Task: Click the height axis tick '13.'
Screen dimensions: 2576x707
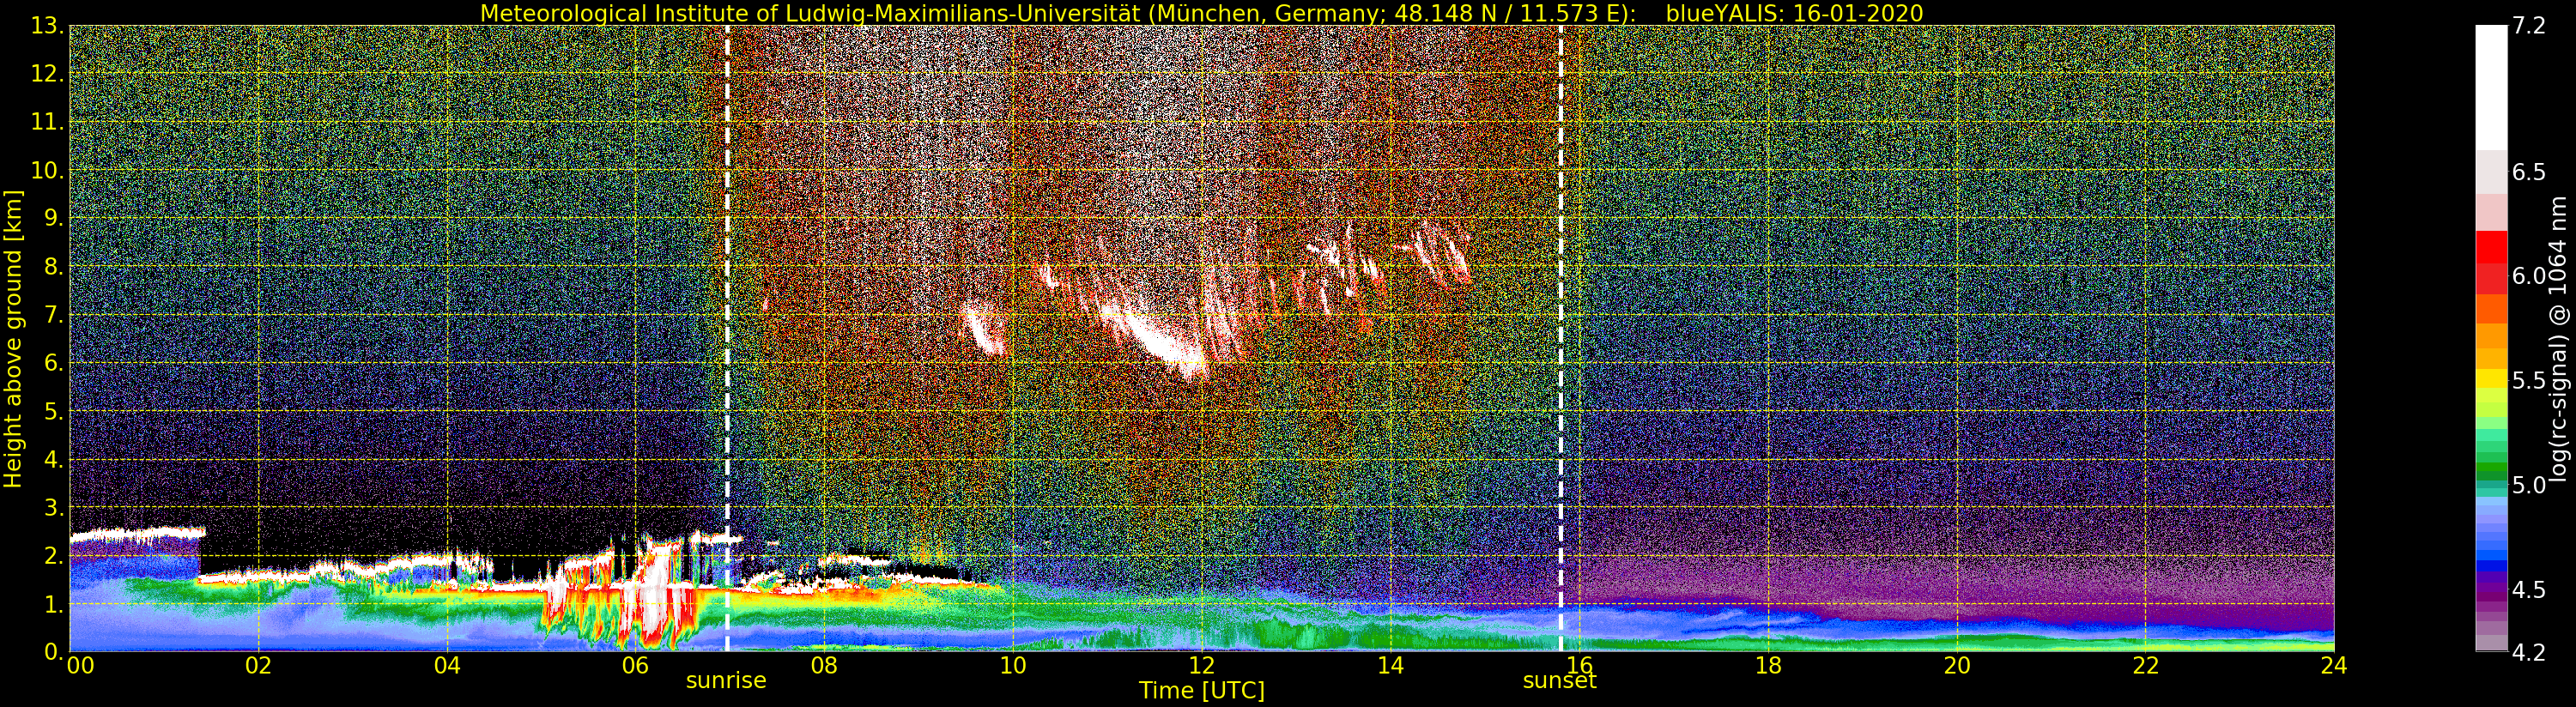Action: (x=48, y=26)
